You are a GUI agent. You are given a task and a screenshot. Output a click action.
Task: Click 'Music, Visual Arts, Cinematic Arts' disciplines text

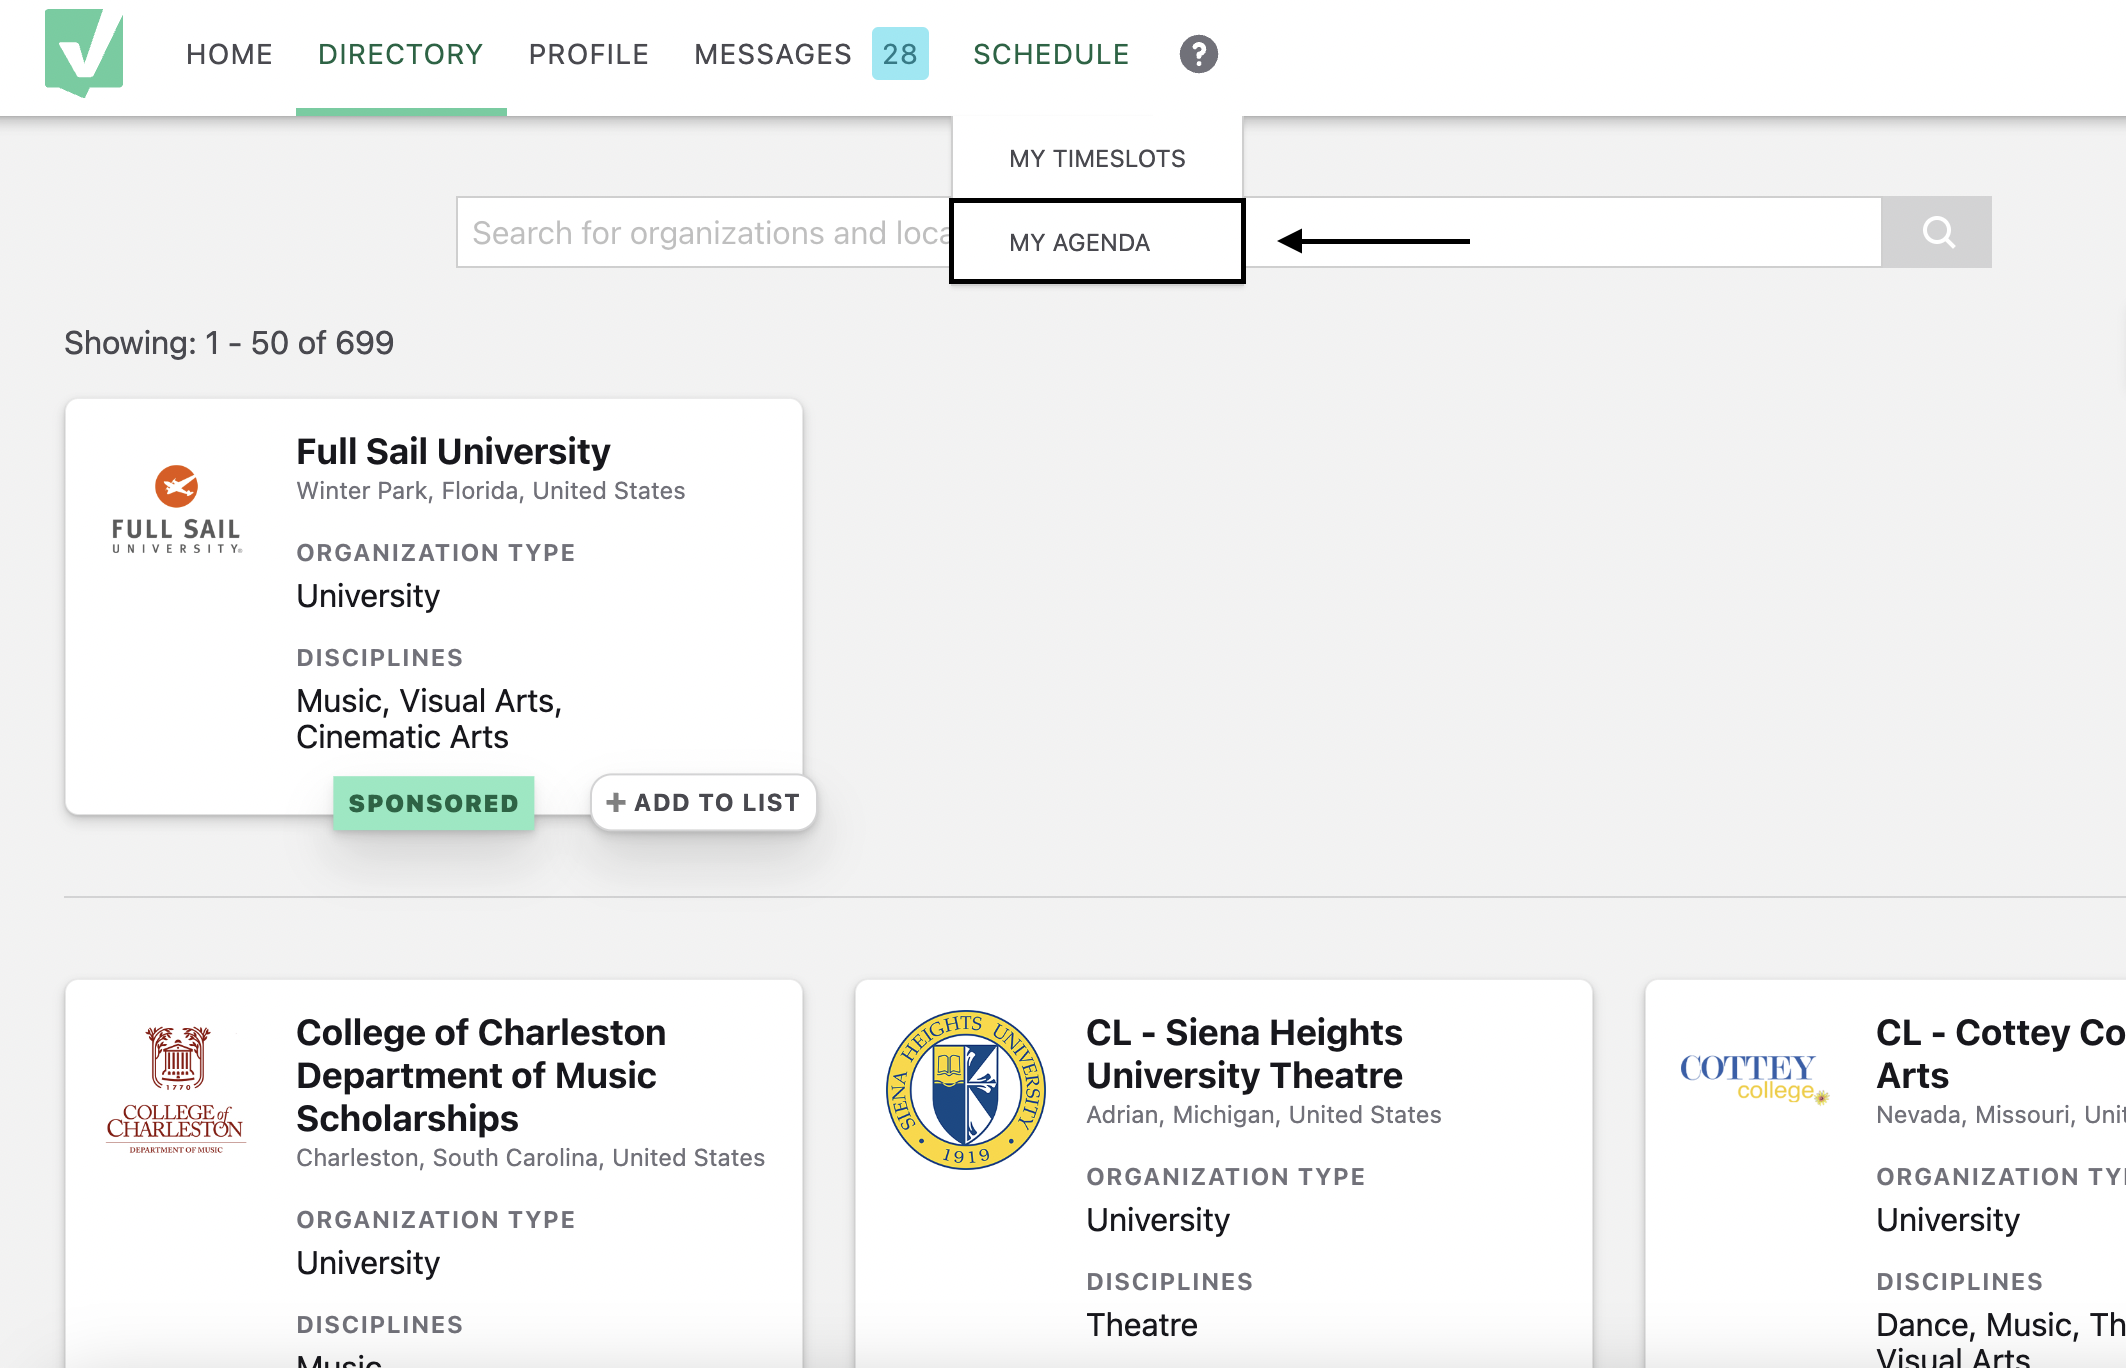click(x=429, y=719)
